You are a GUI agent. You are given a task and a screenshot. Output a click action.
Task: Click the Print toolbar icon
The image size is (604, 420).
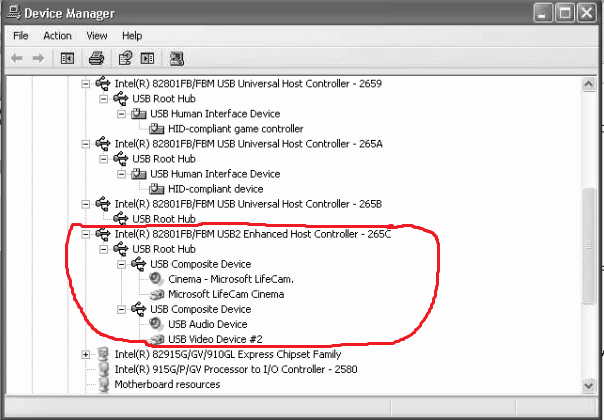click(96, 58)
